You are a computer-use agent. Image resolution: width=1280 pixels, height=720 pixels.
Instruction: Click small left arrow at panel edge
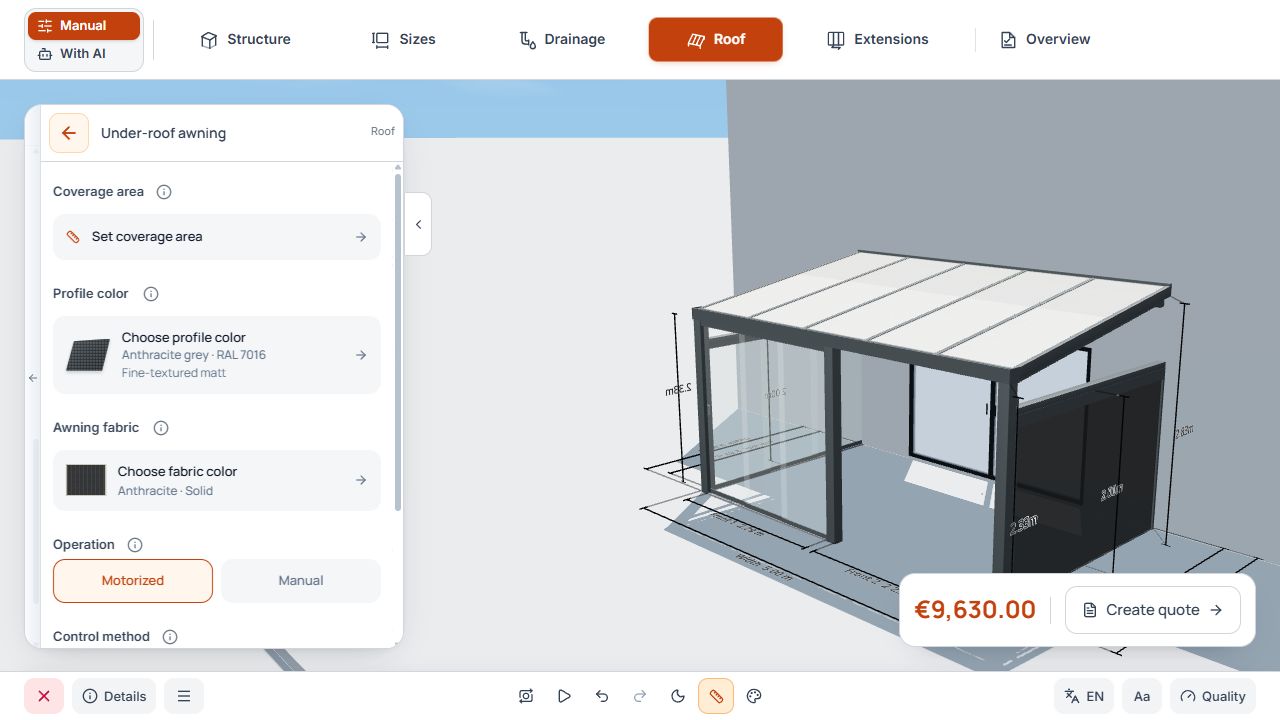[33, 378]
